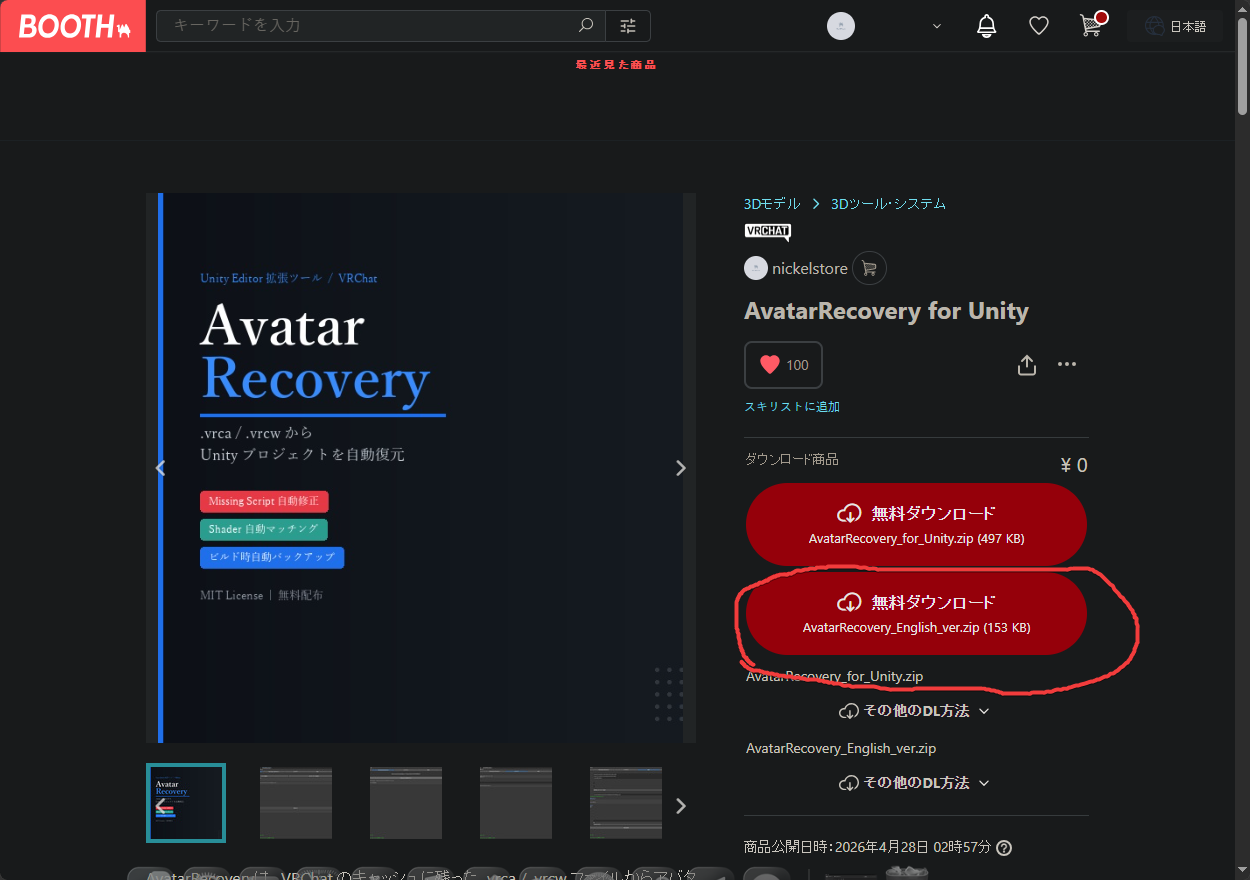This screenshot has width=1250, height=880.
Task: Expand the account dropdown chevron
Action: (937, 26)
